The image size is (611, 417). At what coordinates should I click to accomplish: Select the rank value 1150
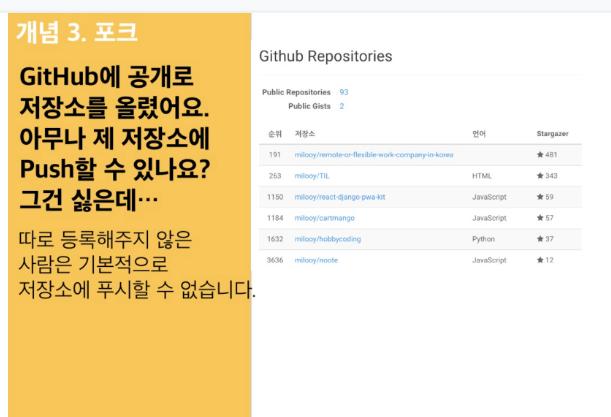point(275,197)
